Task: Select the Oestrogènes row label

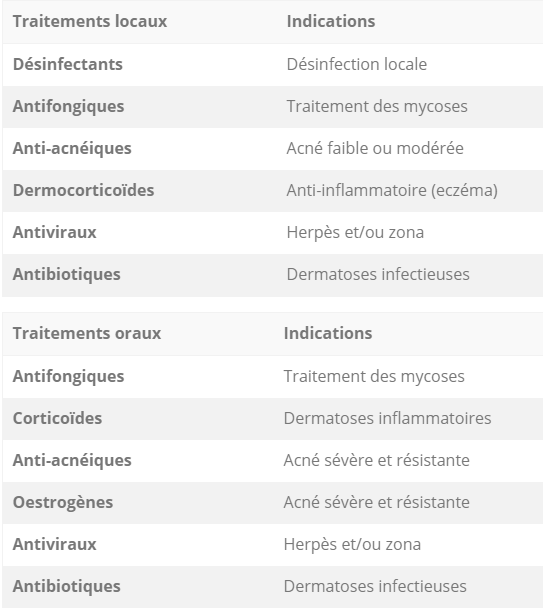Action: click(x=63, y=503)
